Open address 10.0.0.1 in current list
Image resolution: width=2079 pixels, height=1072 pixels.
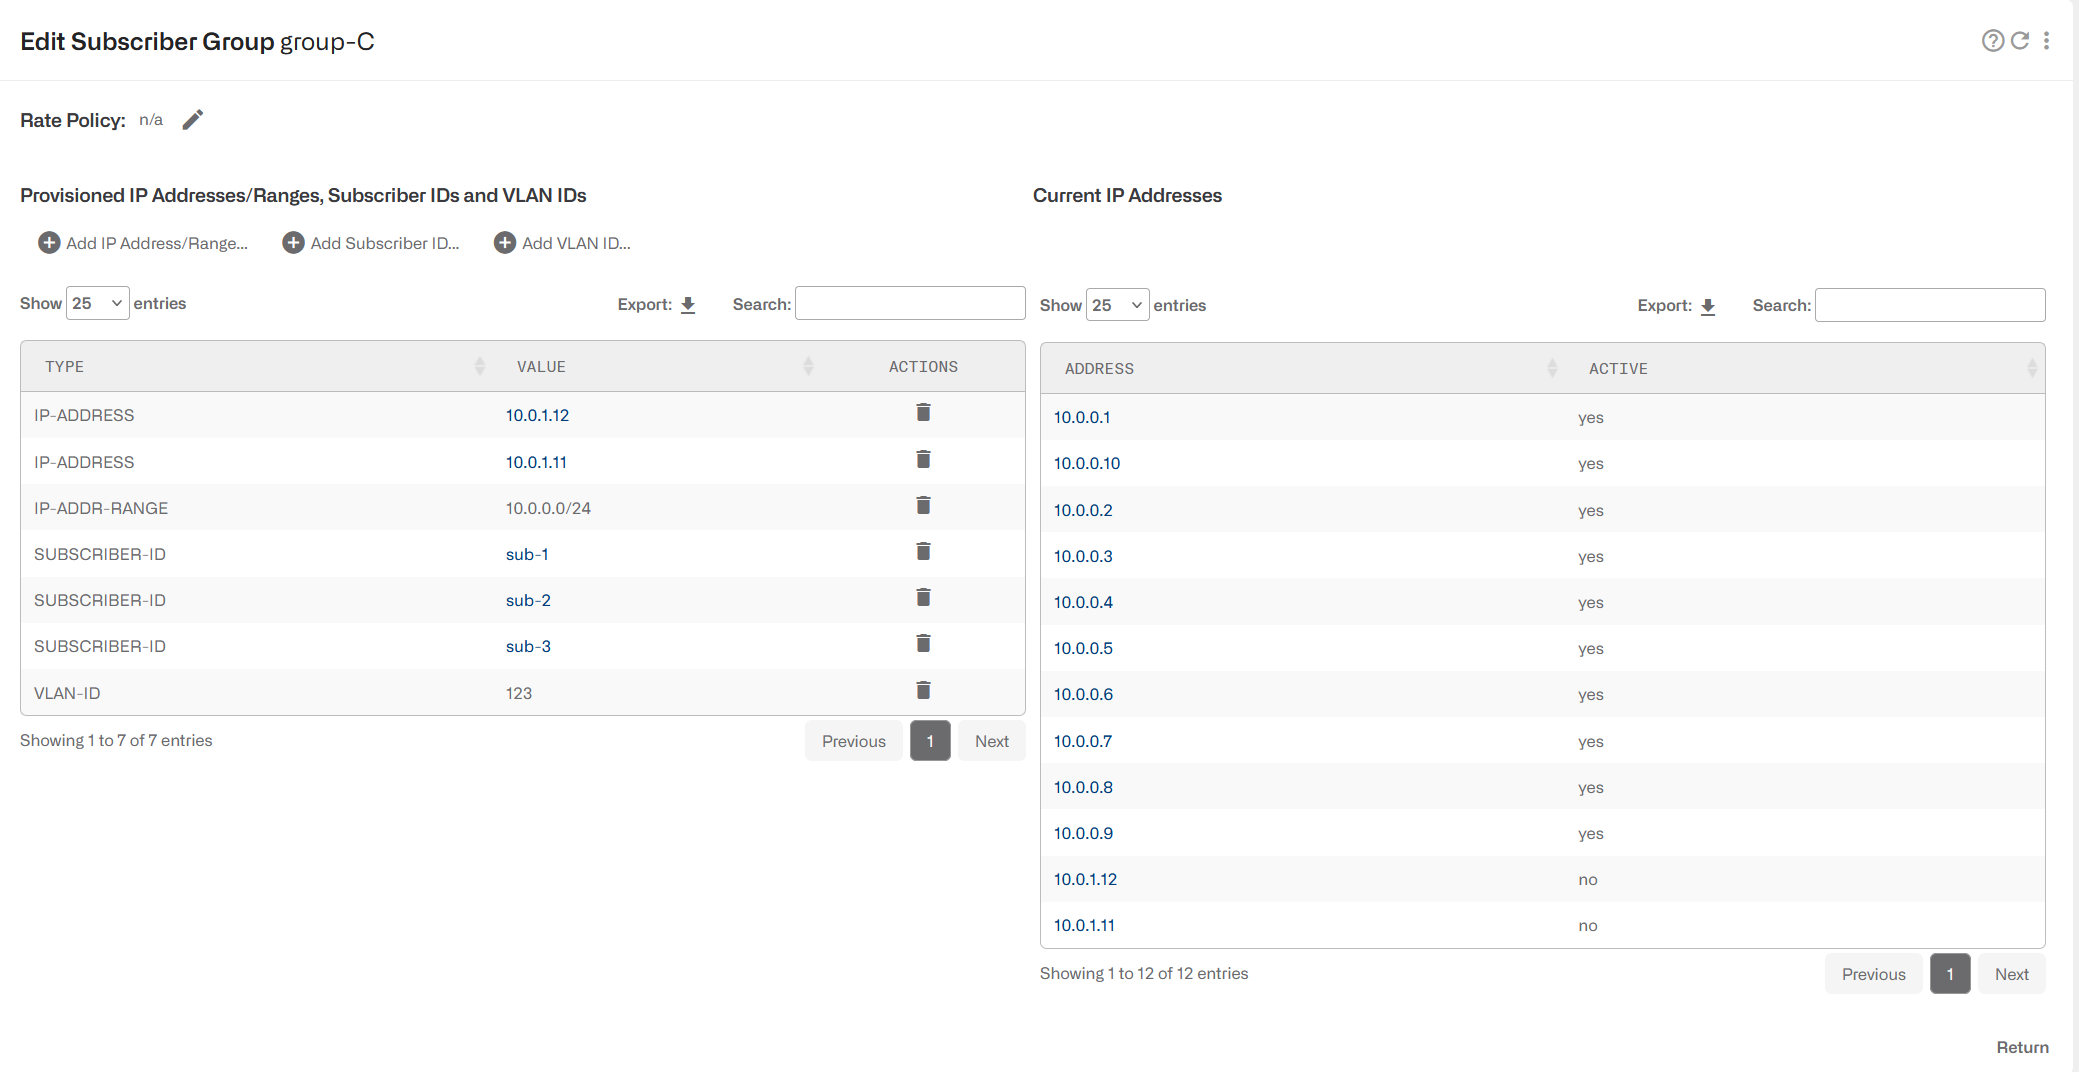tap(1082, 417)
